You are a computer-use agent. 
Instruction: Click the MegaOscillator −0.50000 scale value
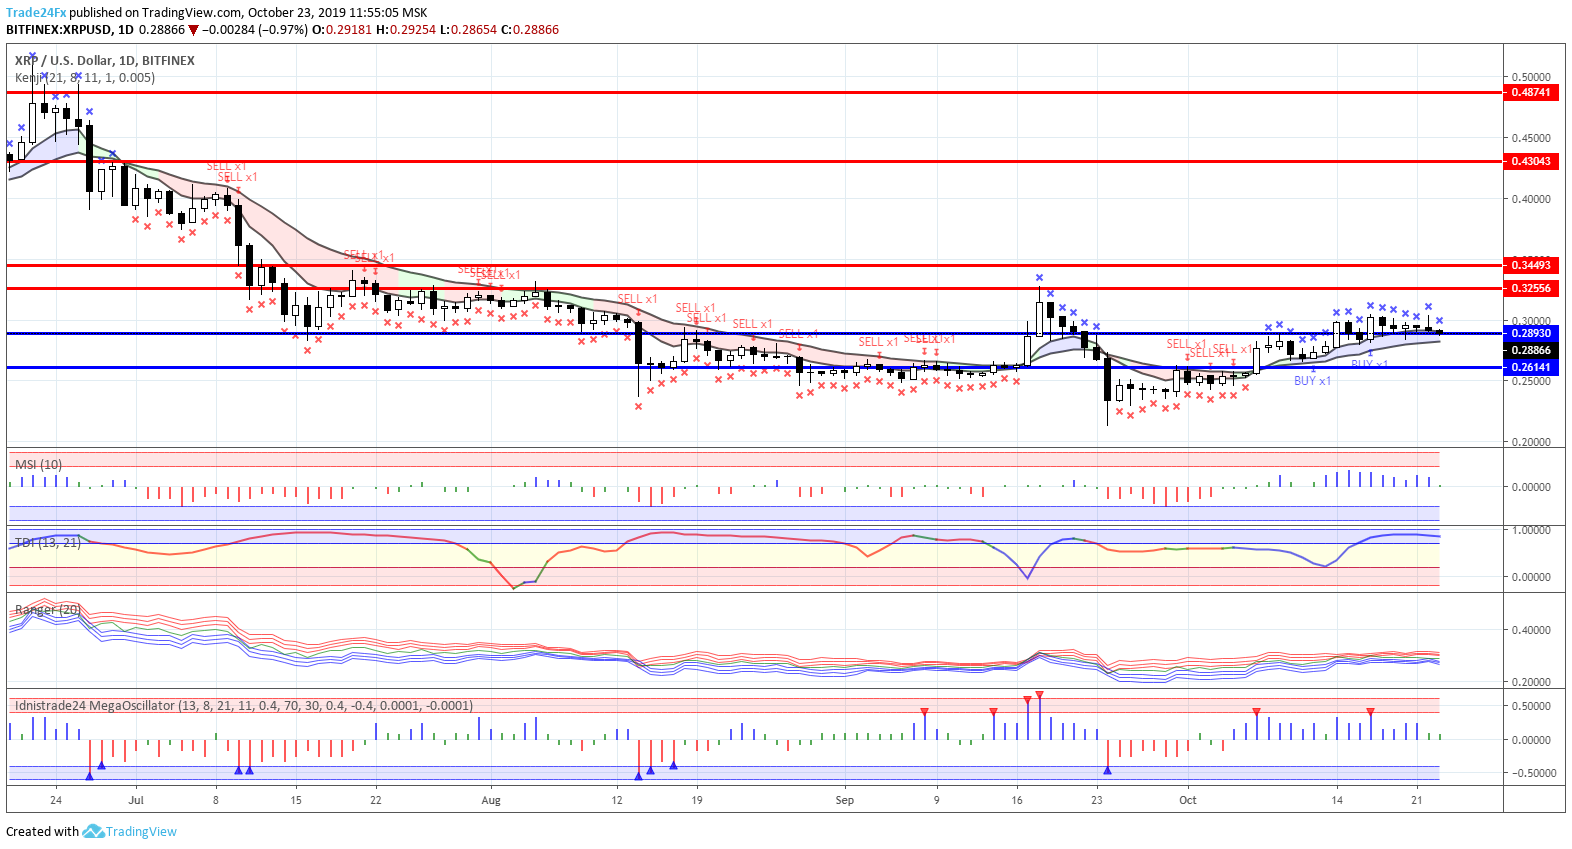point(1532,773)
